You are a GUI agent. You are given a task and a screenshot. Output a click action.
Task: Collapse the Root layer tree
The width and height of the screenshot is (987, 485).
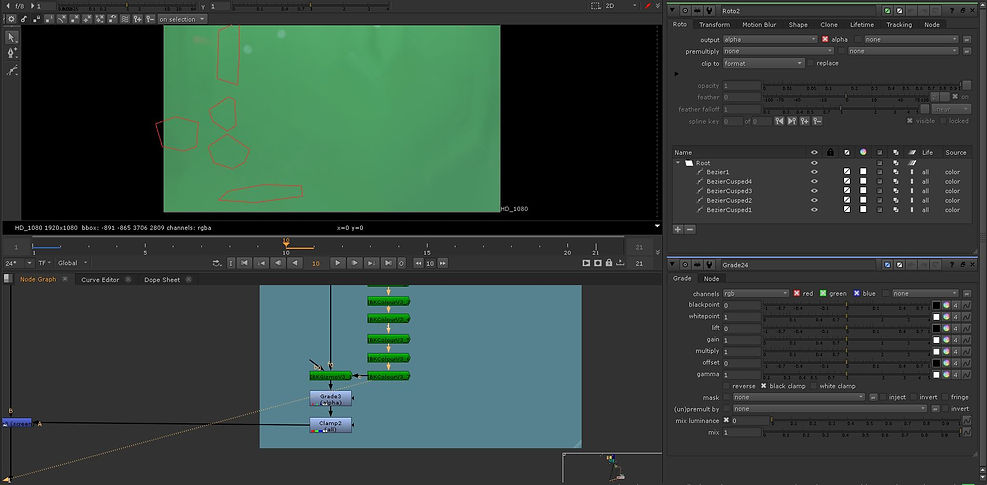(x=678, y=163)
